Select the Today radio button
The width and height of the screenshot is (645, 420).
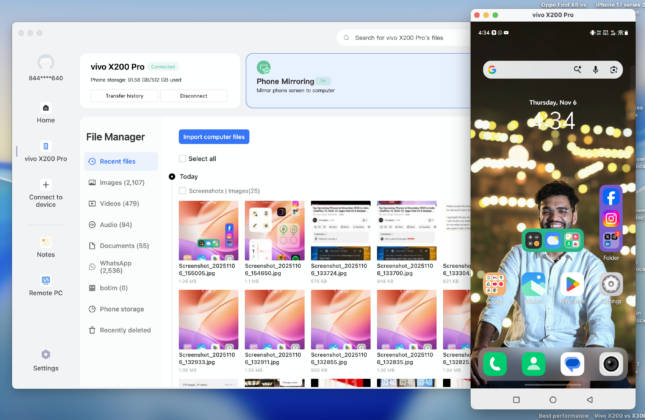172,176
